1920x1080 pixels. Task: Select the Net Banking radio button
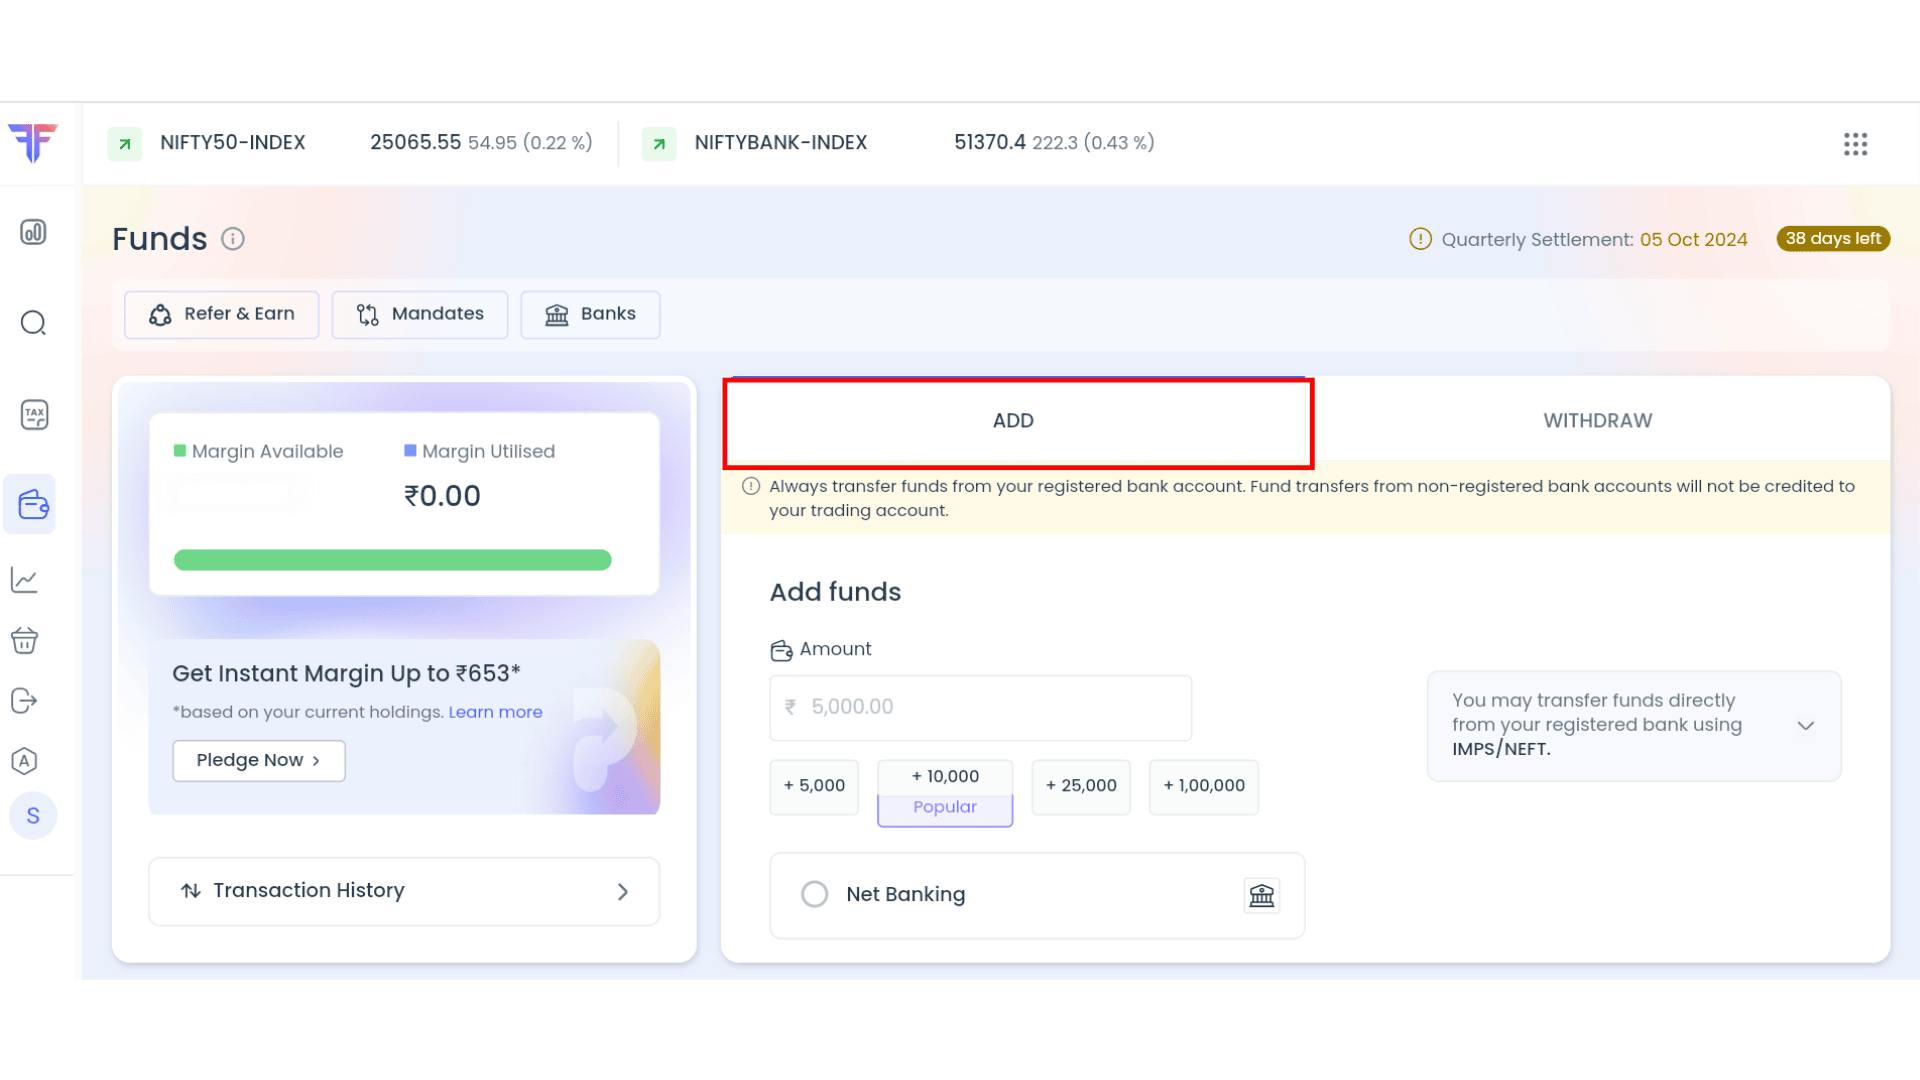[x=814, y=894]
